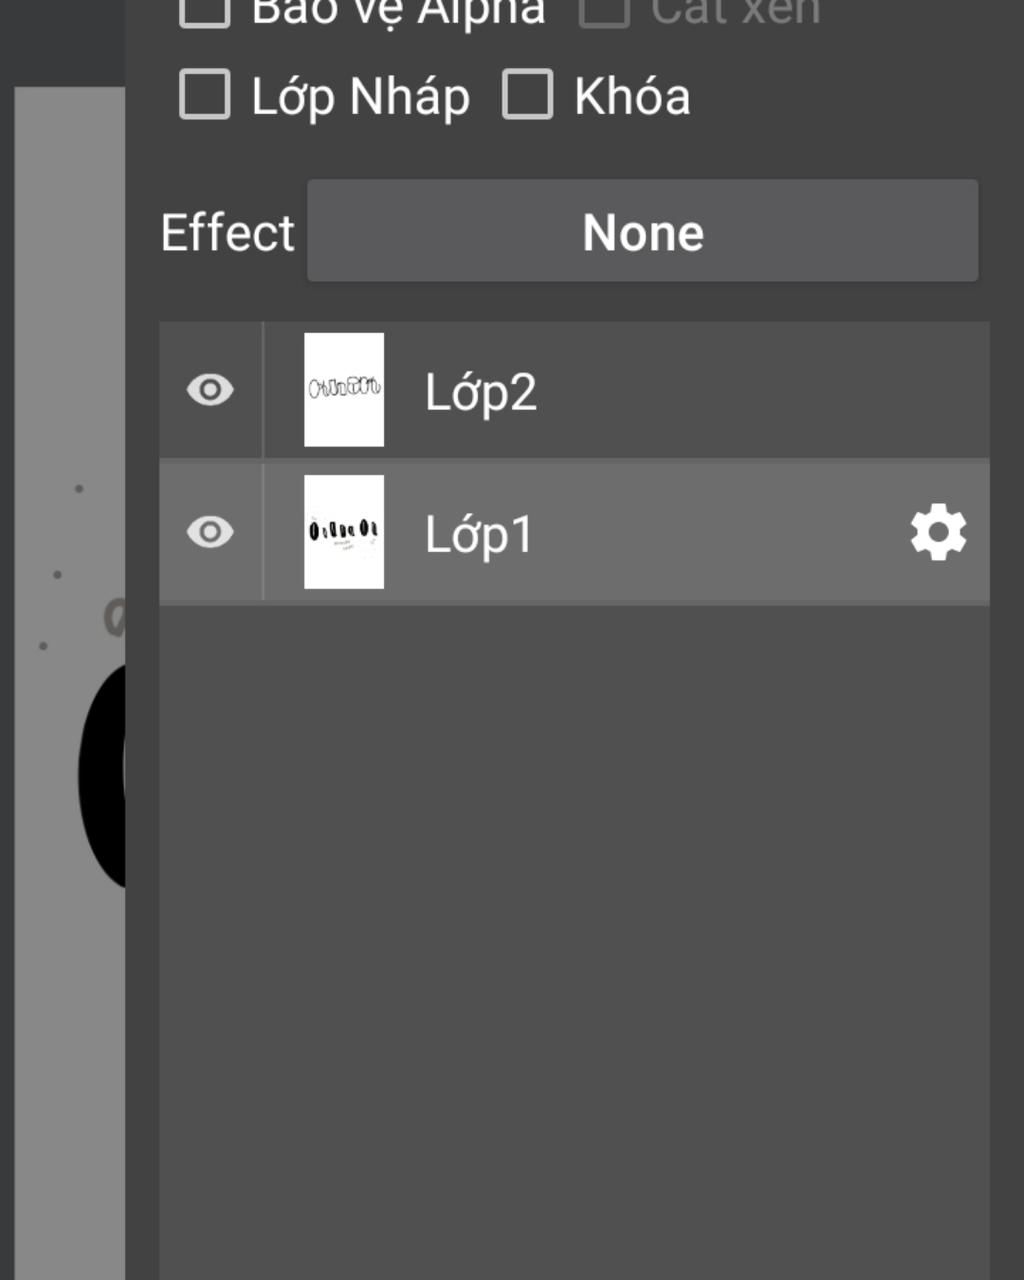The height and width of the screenshot is (1280, 1024).
Task: Enable the Lớp Nháp checkbox
Action: click(205, 94)
